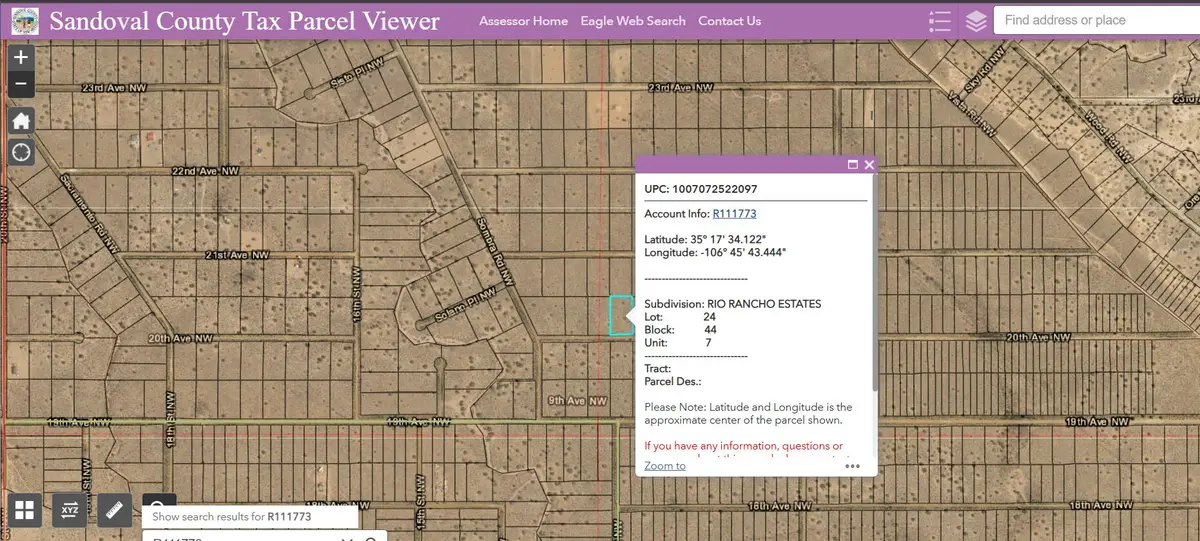Maximize the parcel info popup
This screenshot has height=541, width=1200.
(x=853, y=165)
